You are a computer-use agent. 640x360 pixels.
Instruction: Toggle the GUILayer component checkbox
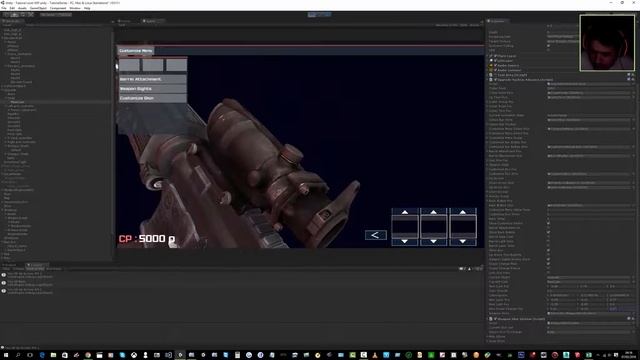pos(496,60)
